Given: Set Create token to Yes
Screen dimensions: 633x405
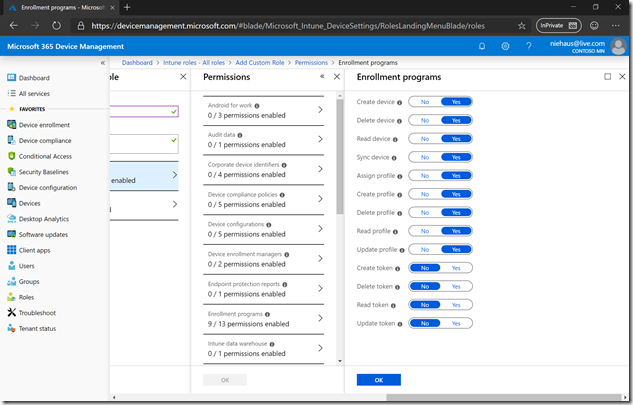Looking at the screenshot, I should (x=456, y=268).
